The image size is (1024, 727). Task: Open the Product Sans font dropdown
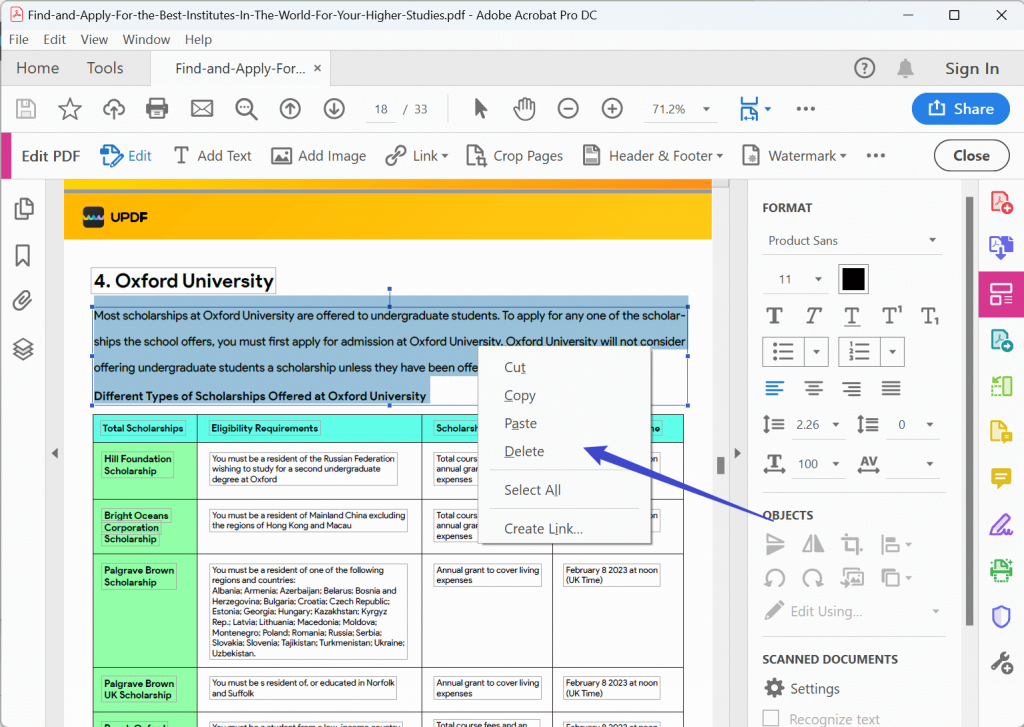click(x=851, y=240)
